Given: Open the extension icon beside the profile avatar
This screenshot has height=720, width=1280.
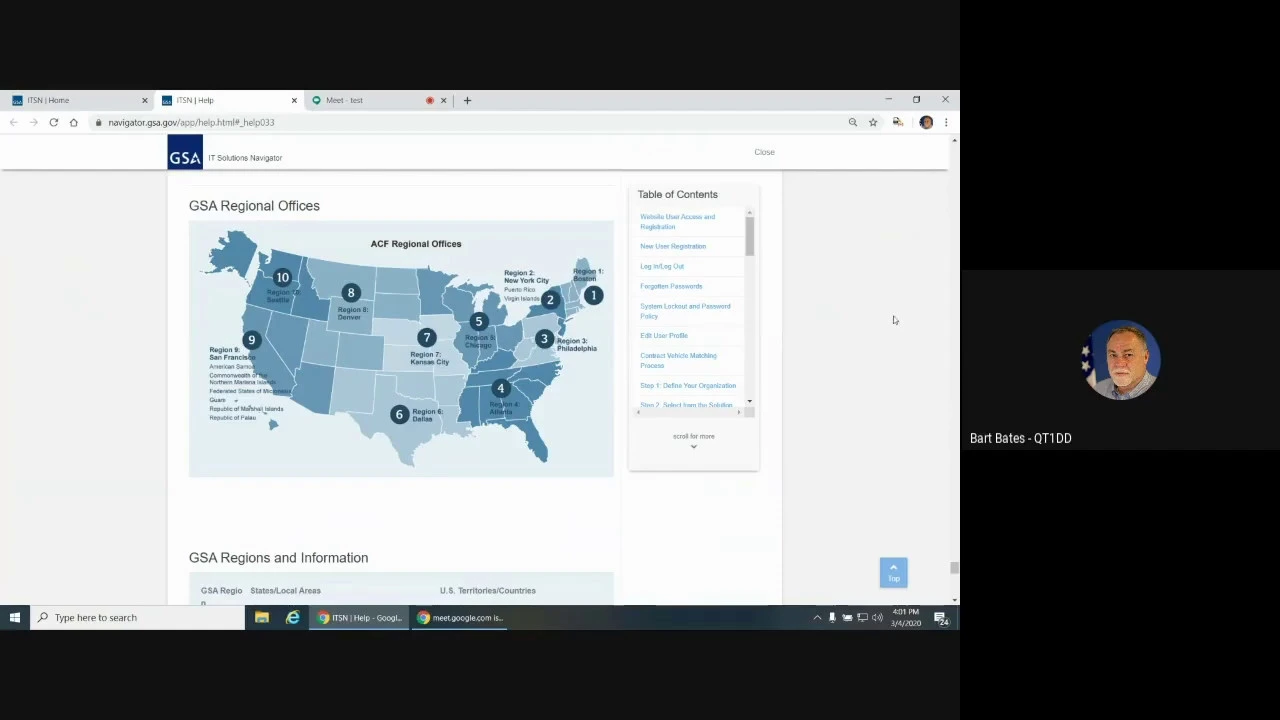Looking at the screenshot, I should pyautogui.click(x=898, y=122).
